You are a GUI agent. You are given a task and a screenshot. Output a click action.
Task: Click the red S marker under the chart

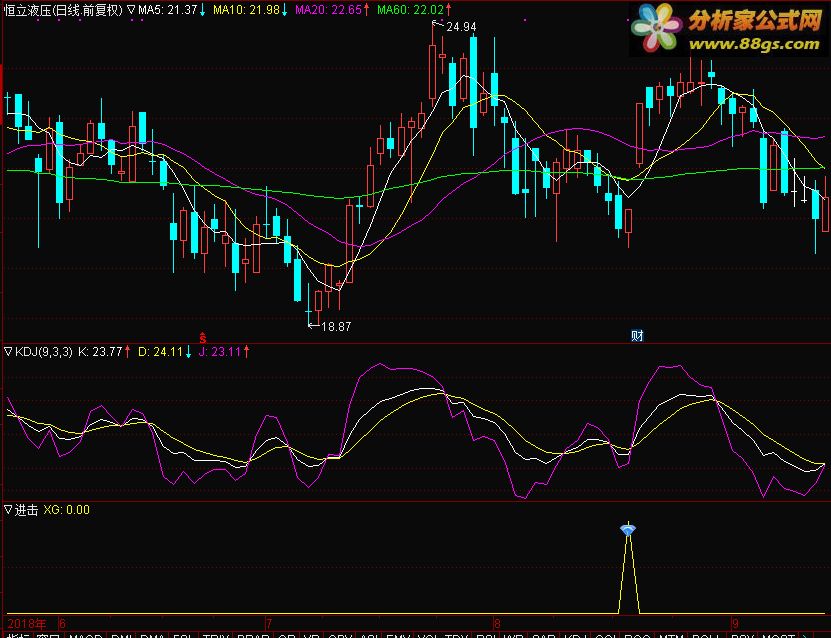(202, 337)
